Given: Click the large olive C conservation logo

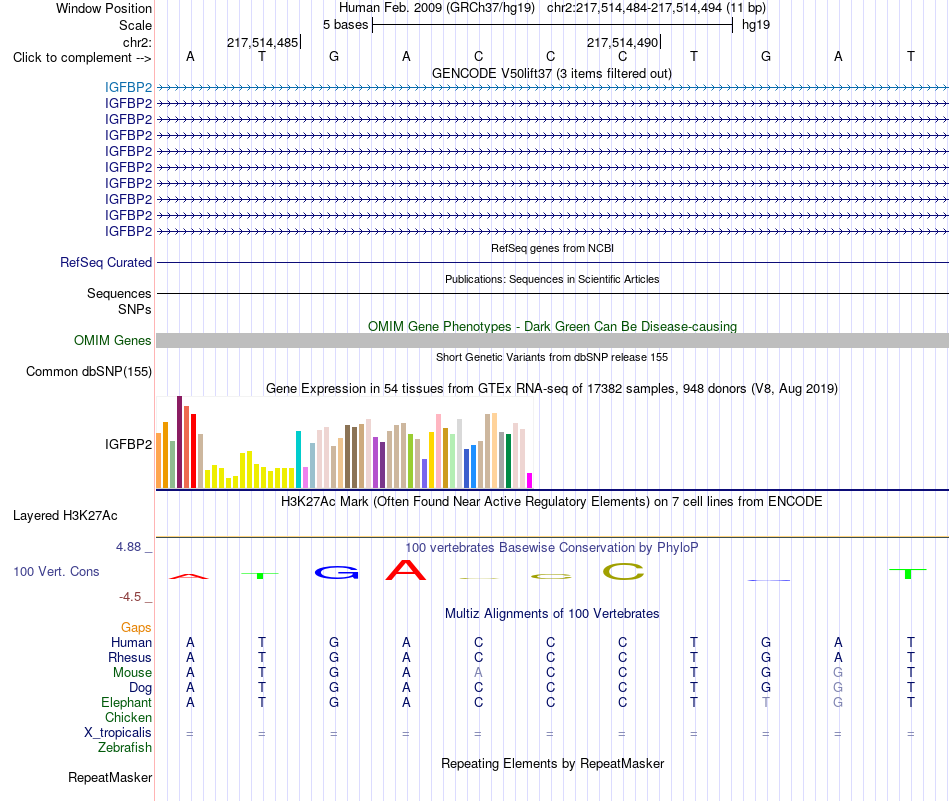Looking at the screenshot, I should [623, 571].
